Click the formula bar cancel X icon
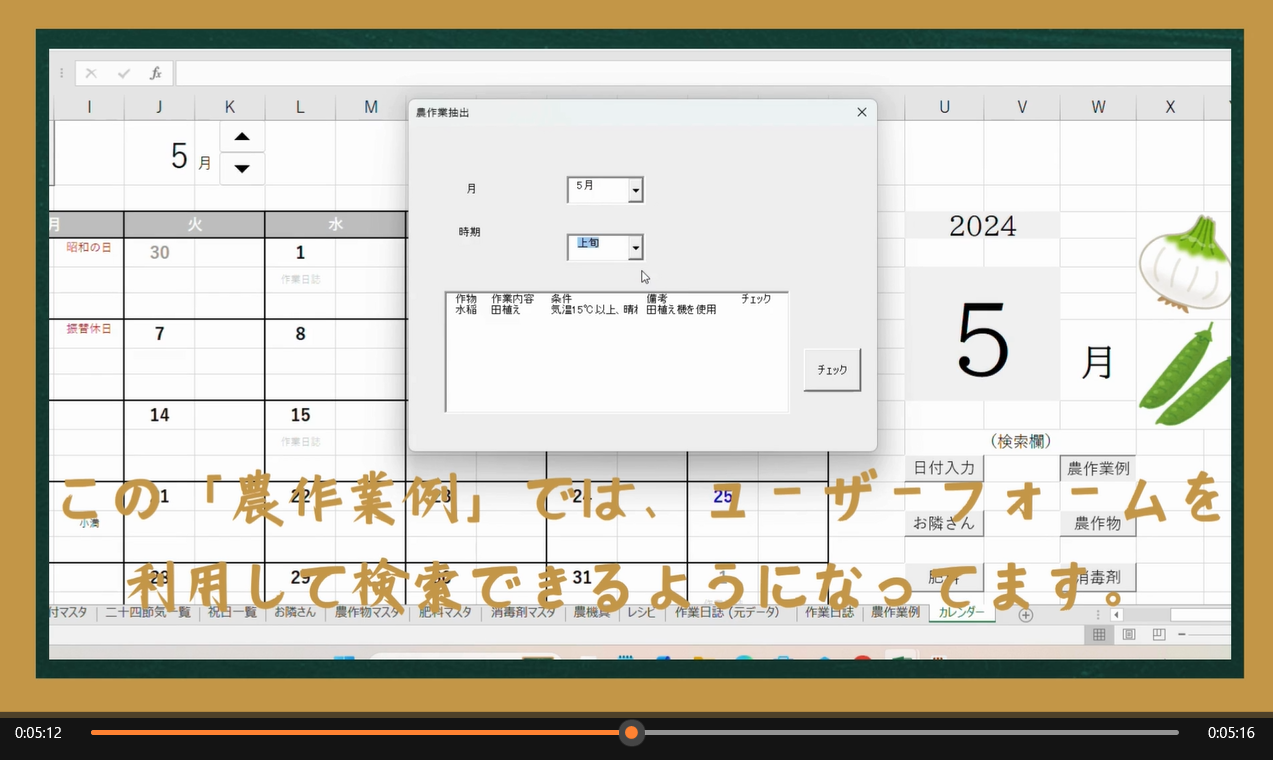This screenshot has width=1273, height=760. pos(91,73)
